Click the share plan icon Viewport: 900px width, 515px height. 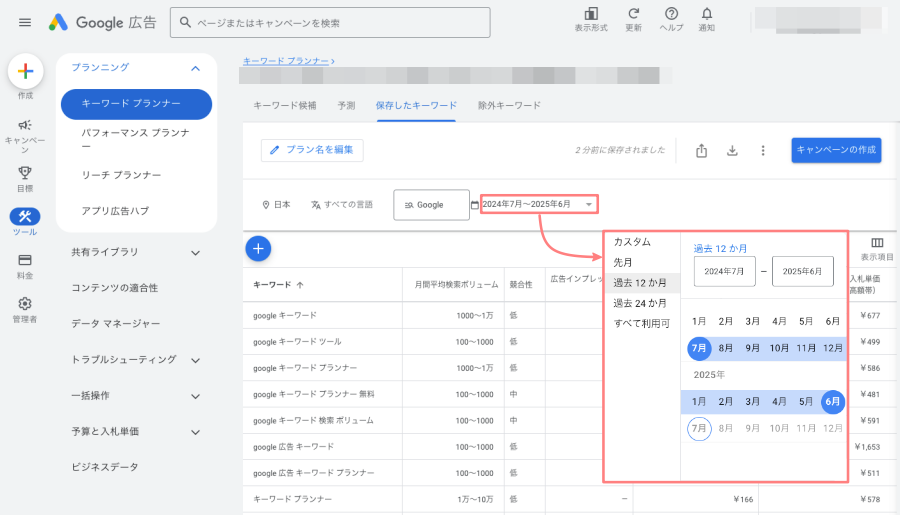click(x=701, y=150)
